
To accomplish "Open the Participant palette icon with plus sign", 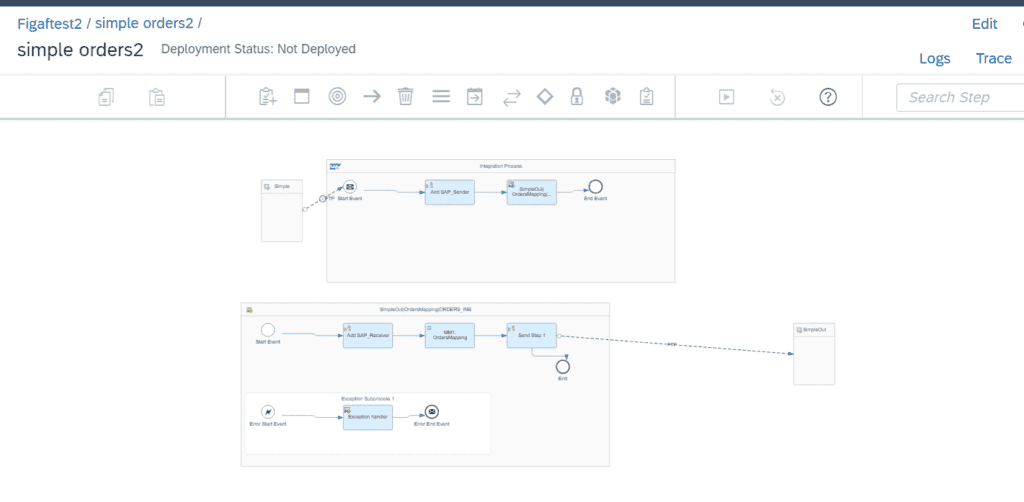I will 268,97.
